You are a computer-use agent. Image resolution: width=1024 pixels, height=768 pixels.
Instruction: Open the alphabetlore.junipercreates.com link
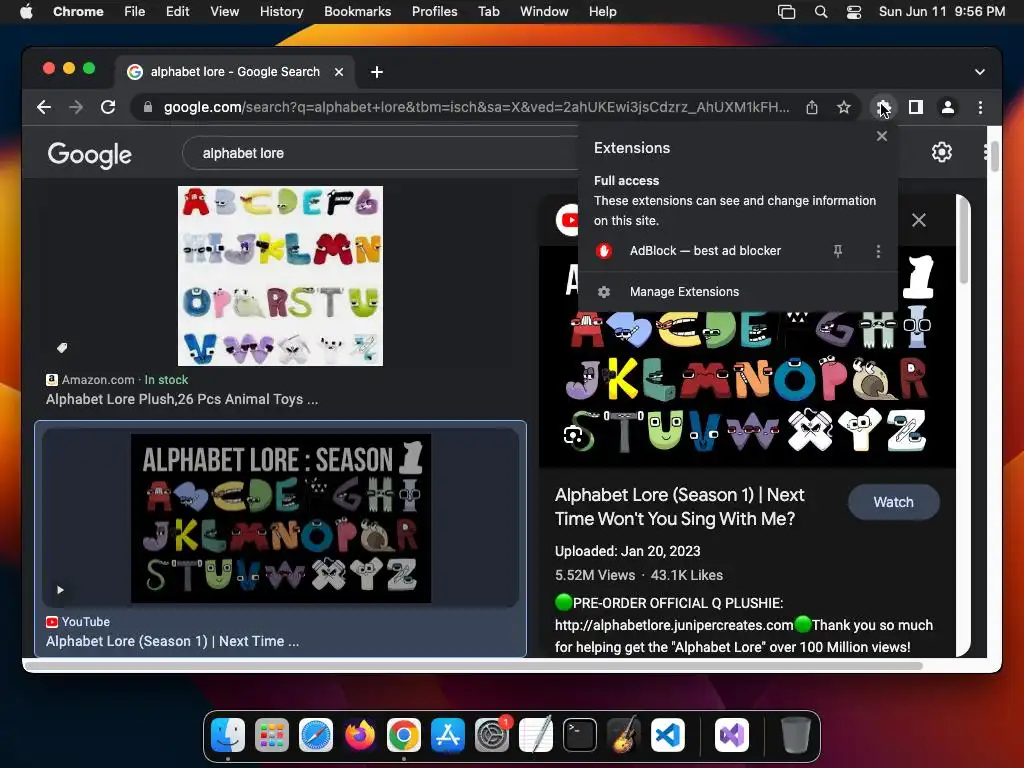(674, 625)
